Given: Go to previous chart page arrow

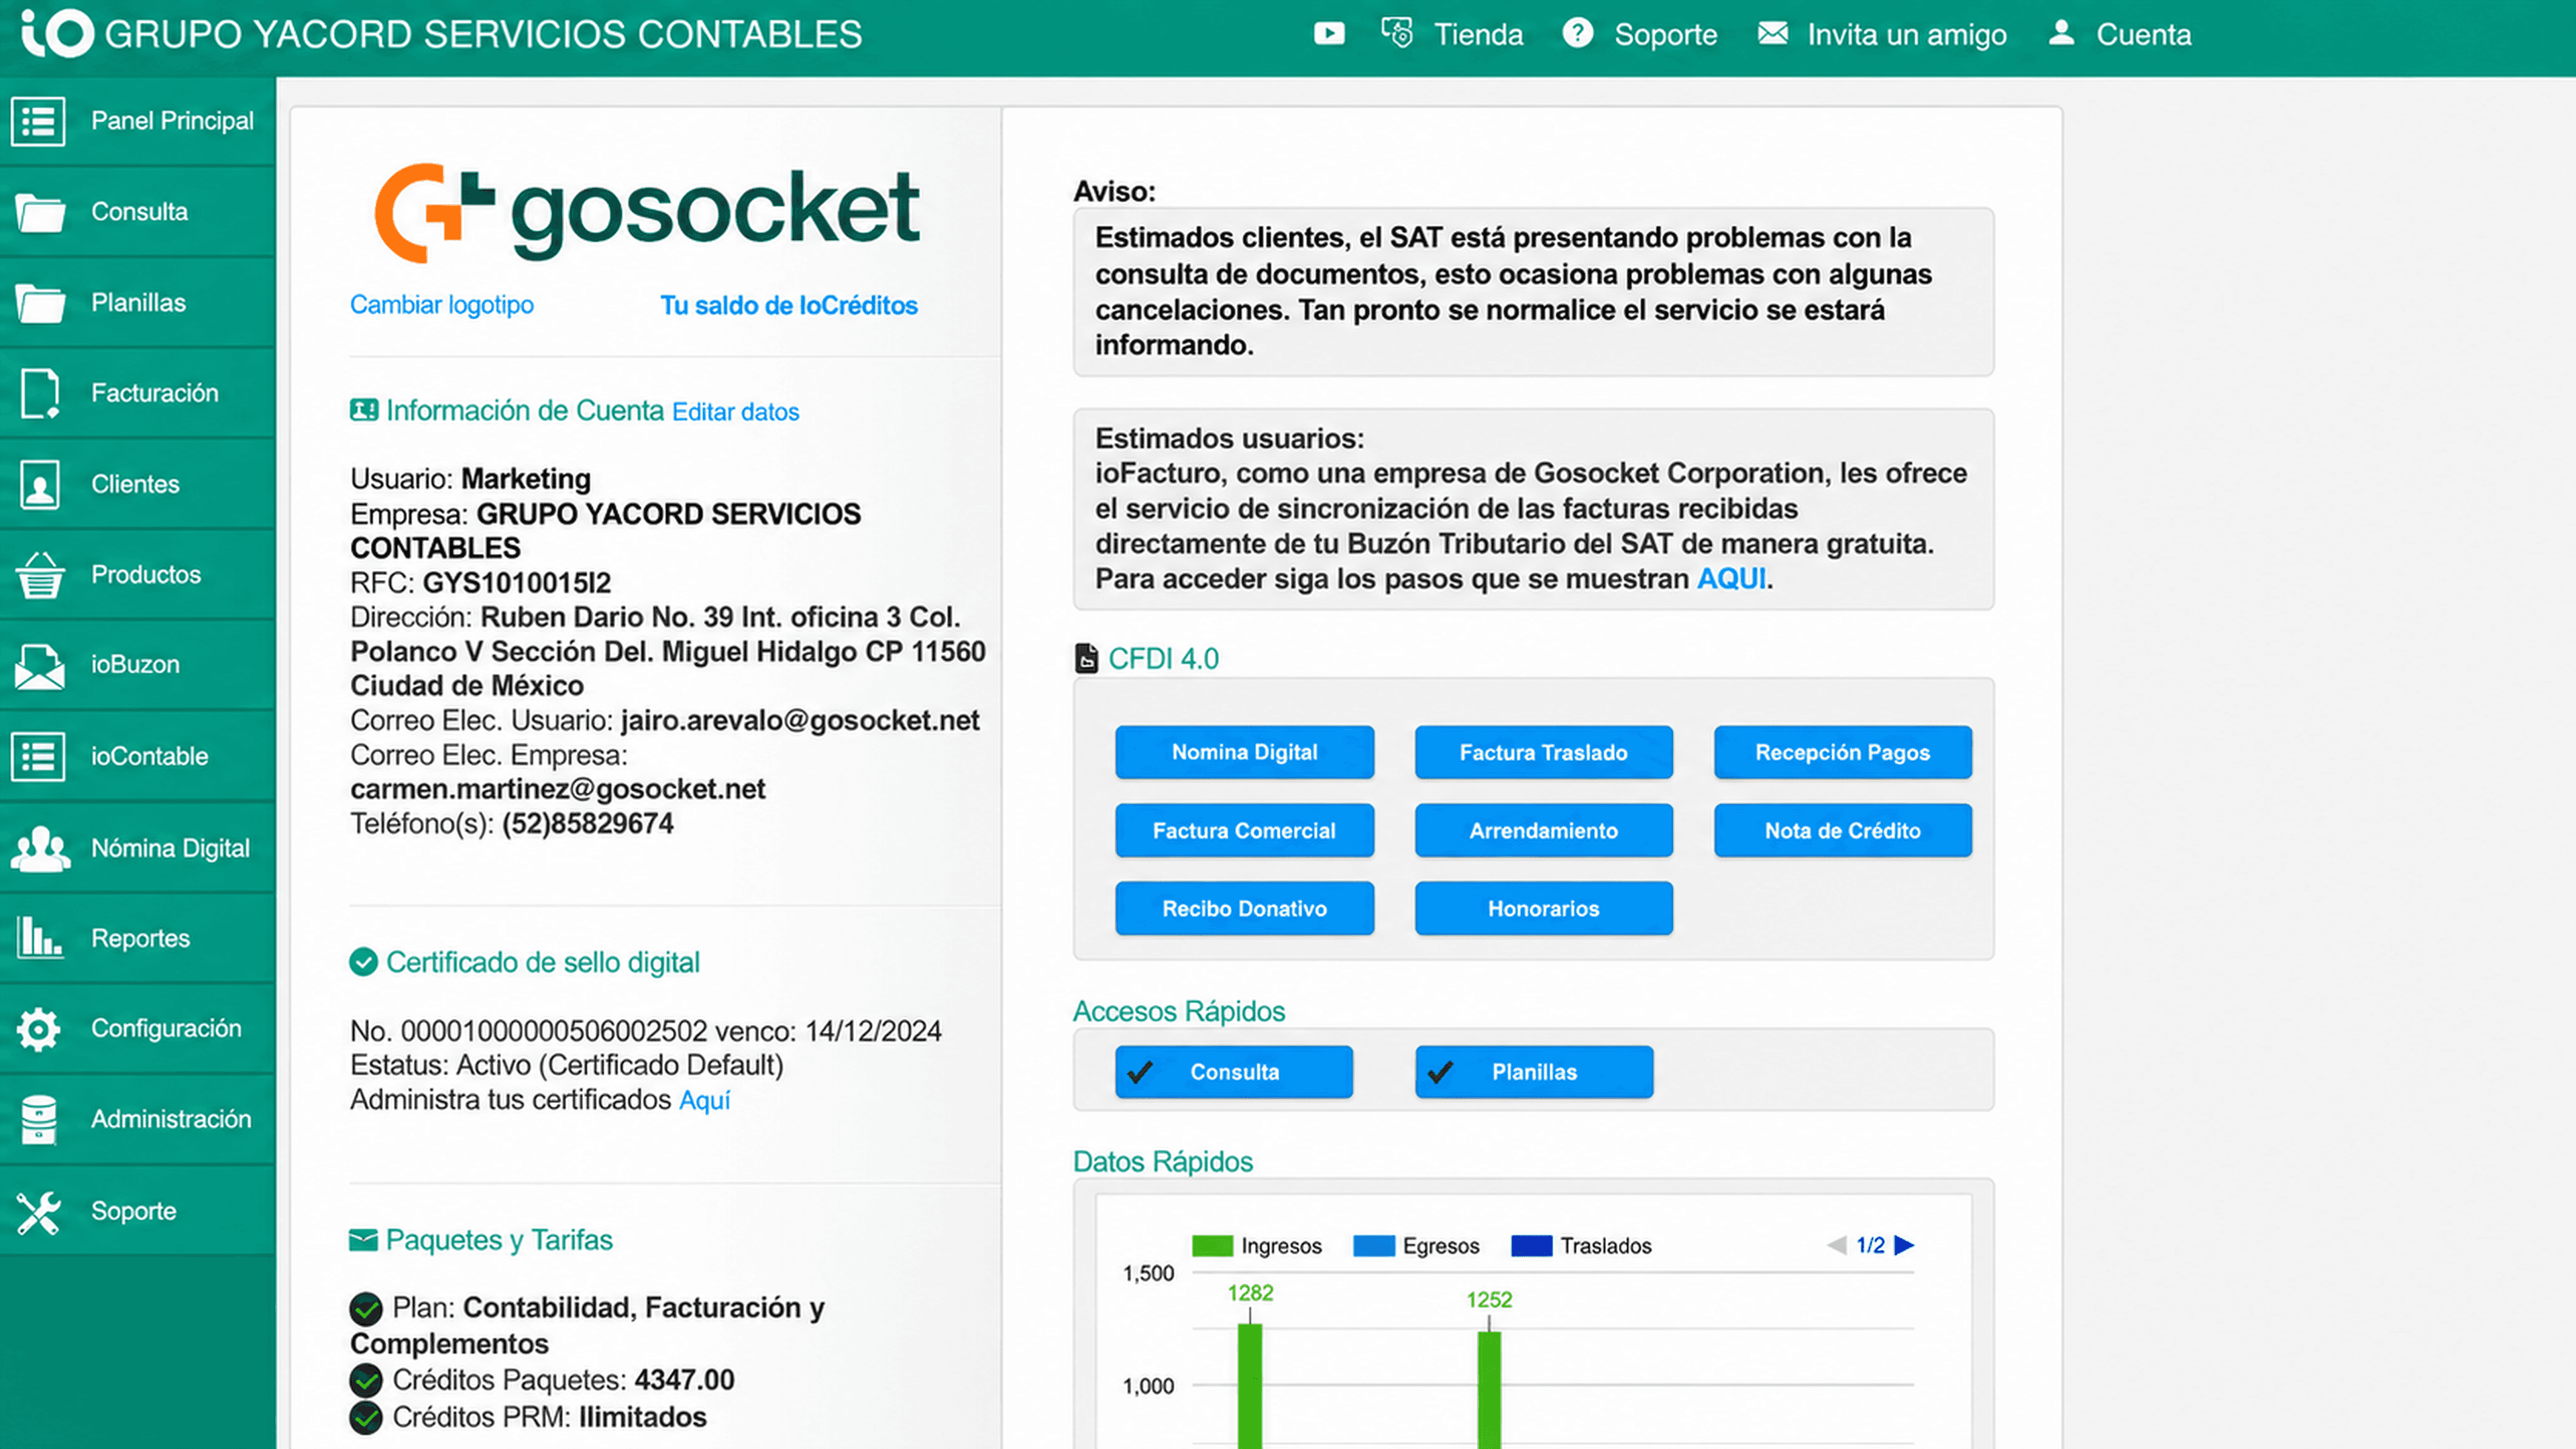Looking at the screenshot, I should (x=1836, y=1245).
